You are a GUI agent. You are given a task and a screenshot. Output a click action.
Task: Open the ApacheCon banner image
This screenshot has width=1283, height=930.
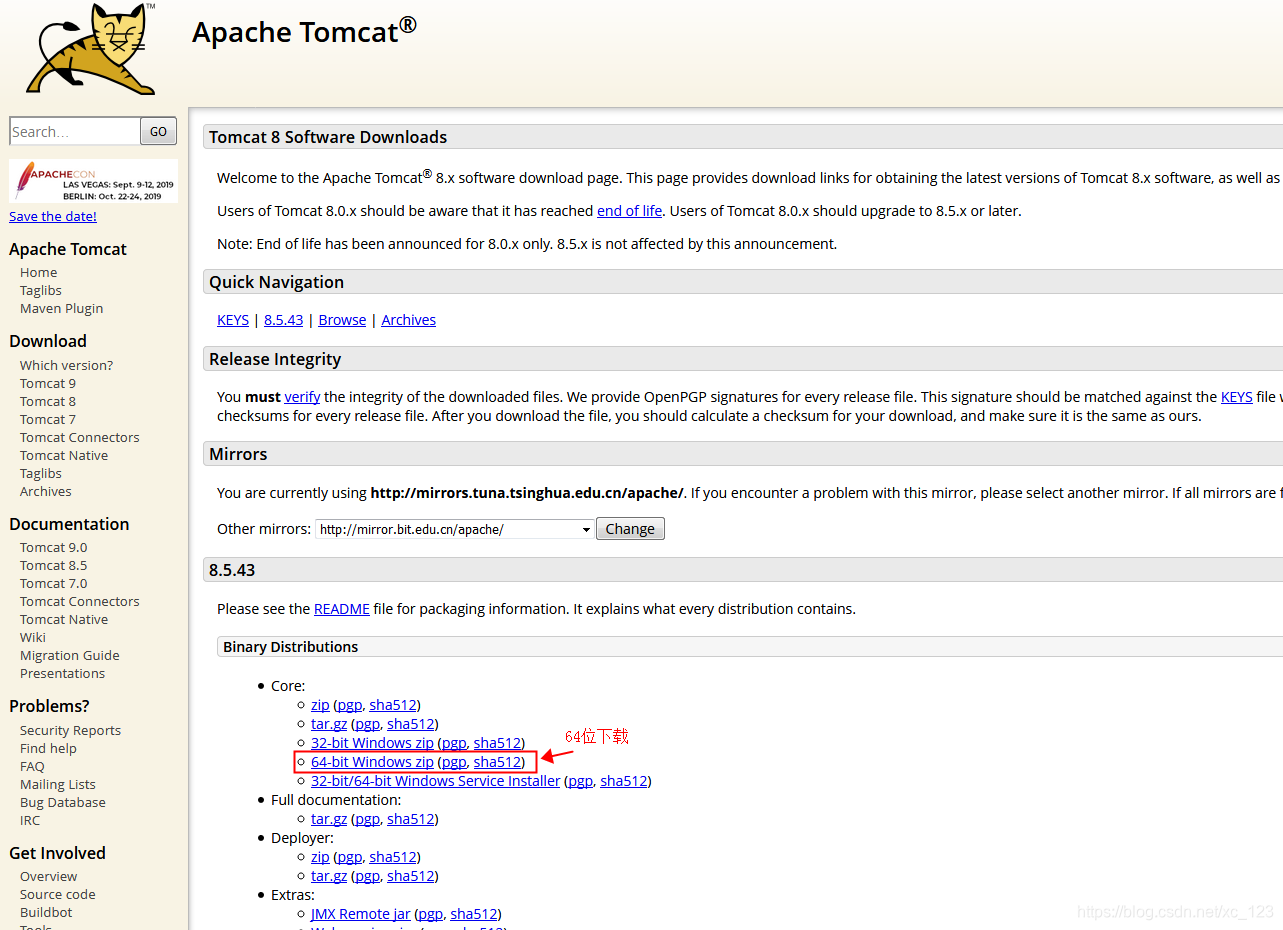(x=93, y=181)
